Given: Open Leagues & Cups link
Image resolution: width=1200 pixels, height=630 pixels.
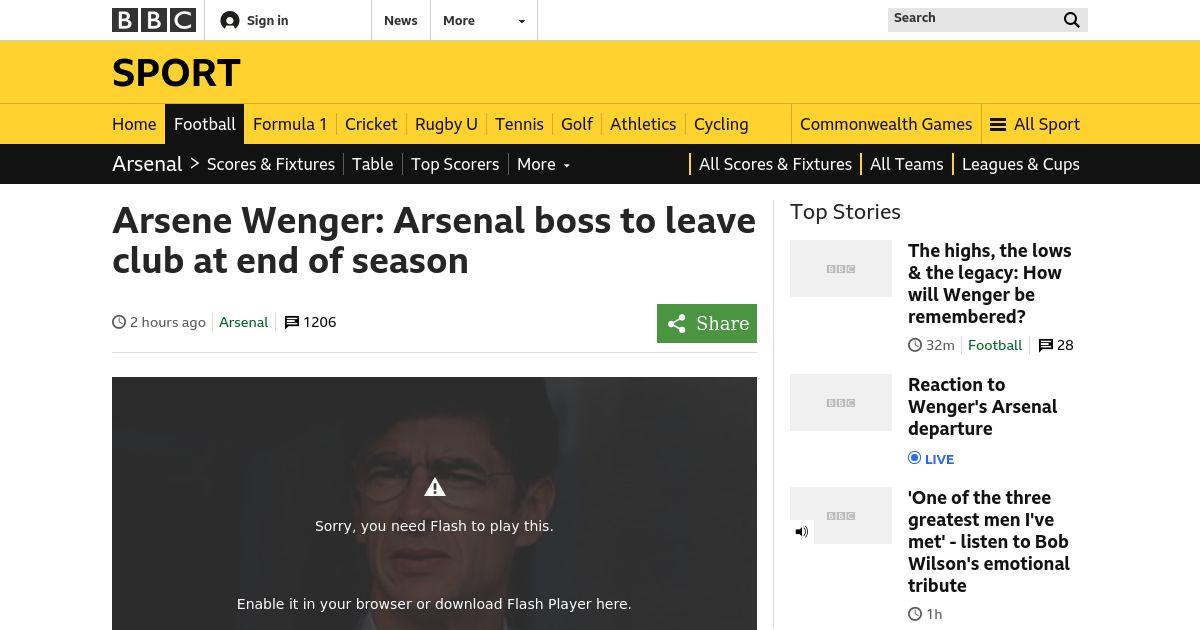Looking at the screenshot, I should [1021, 164].
